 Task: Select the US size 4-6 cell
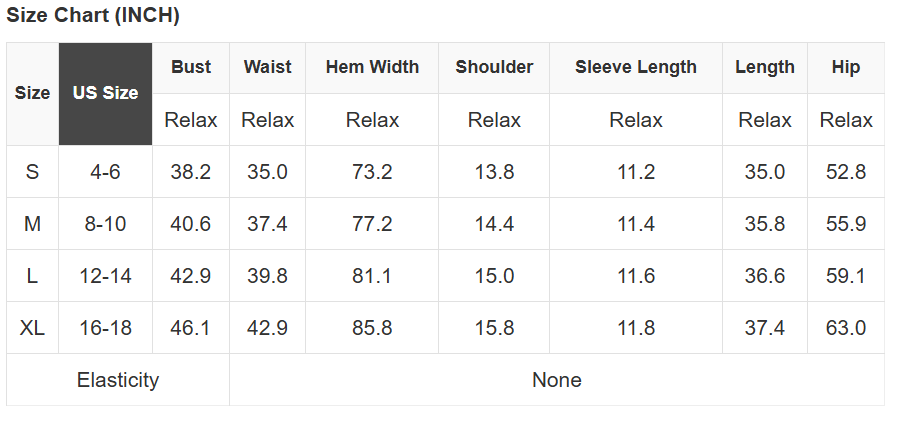[x=105, y=172]
